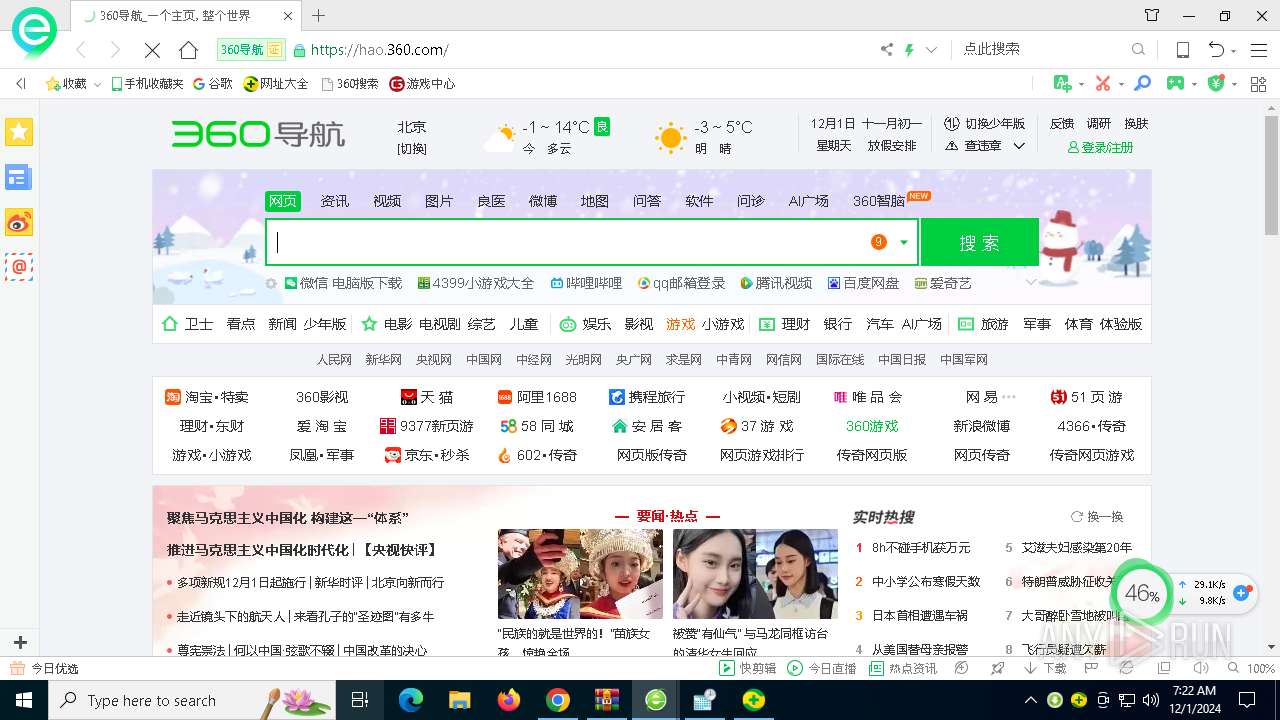Select the 网页 search tab

pos(283,201)
